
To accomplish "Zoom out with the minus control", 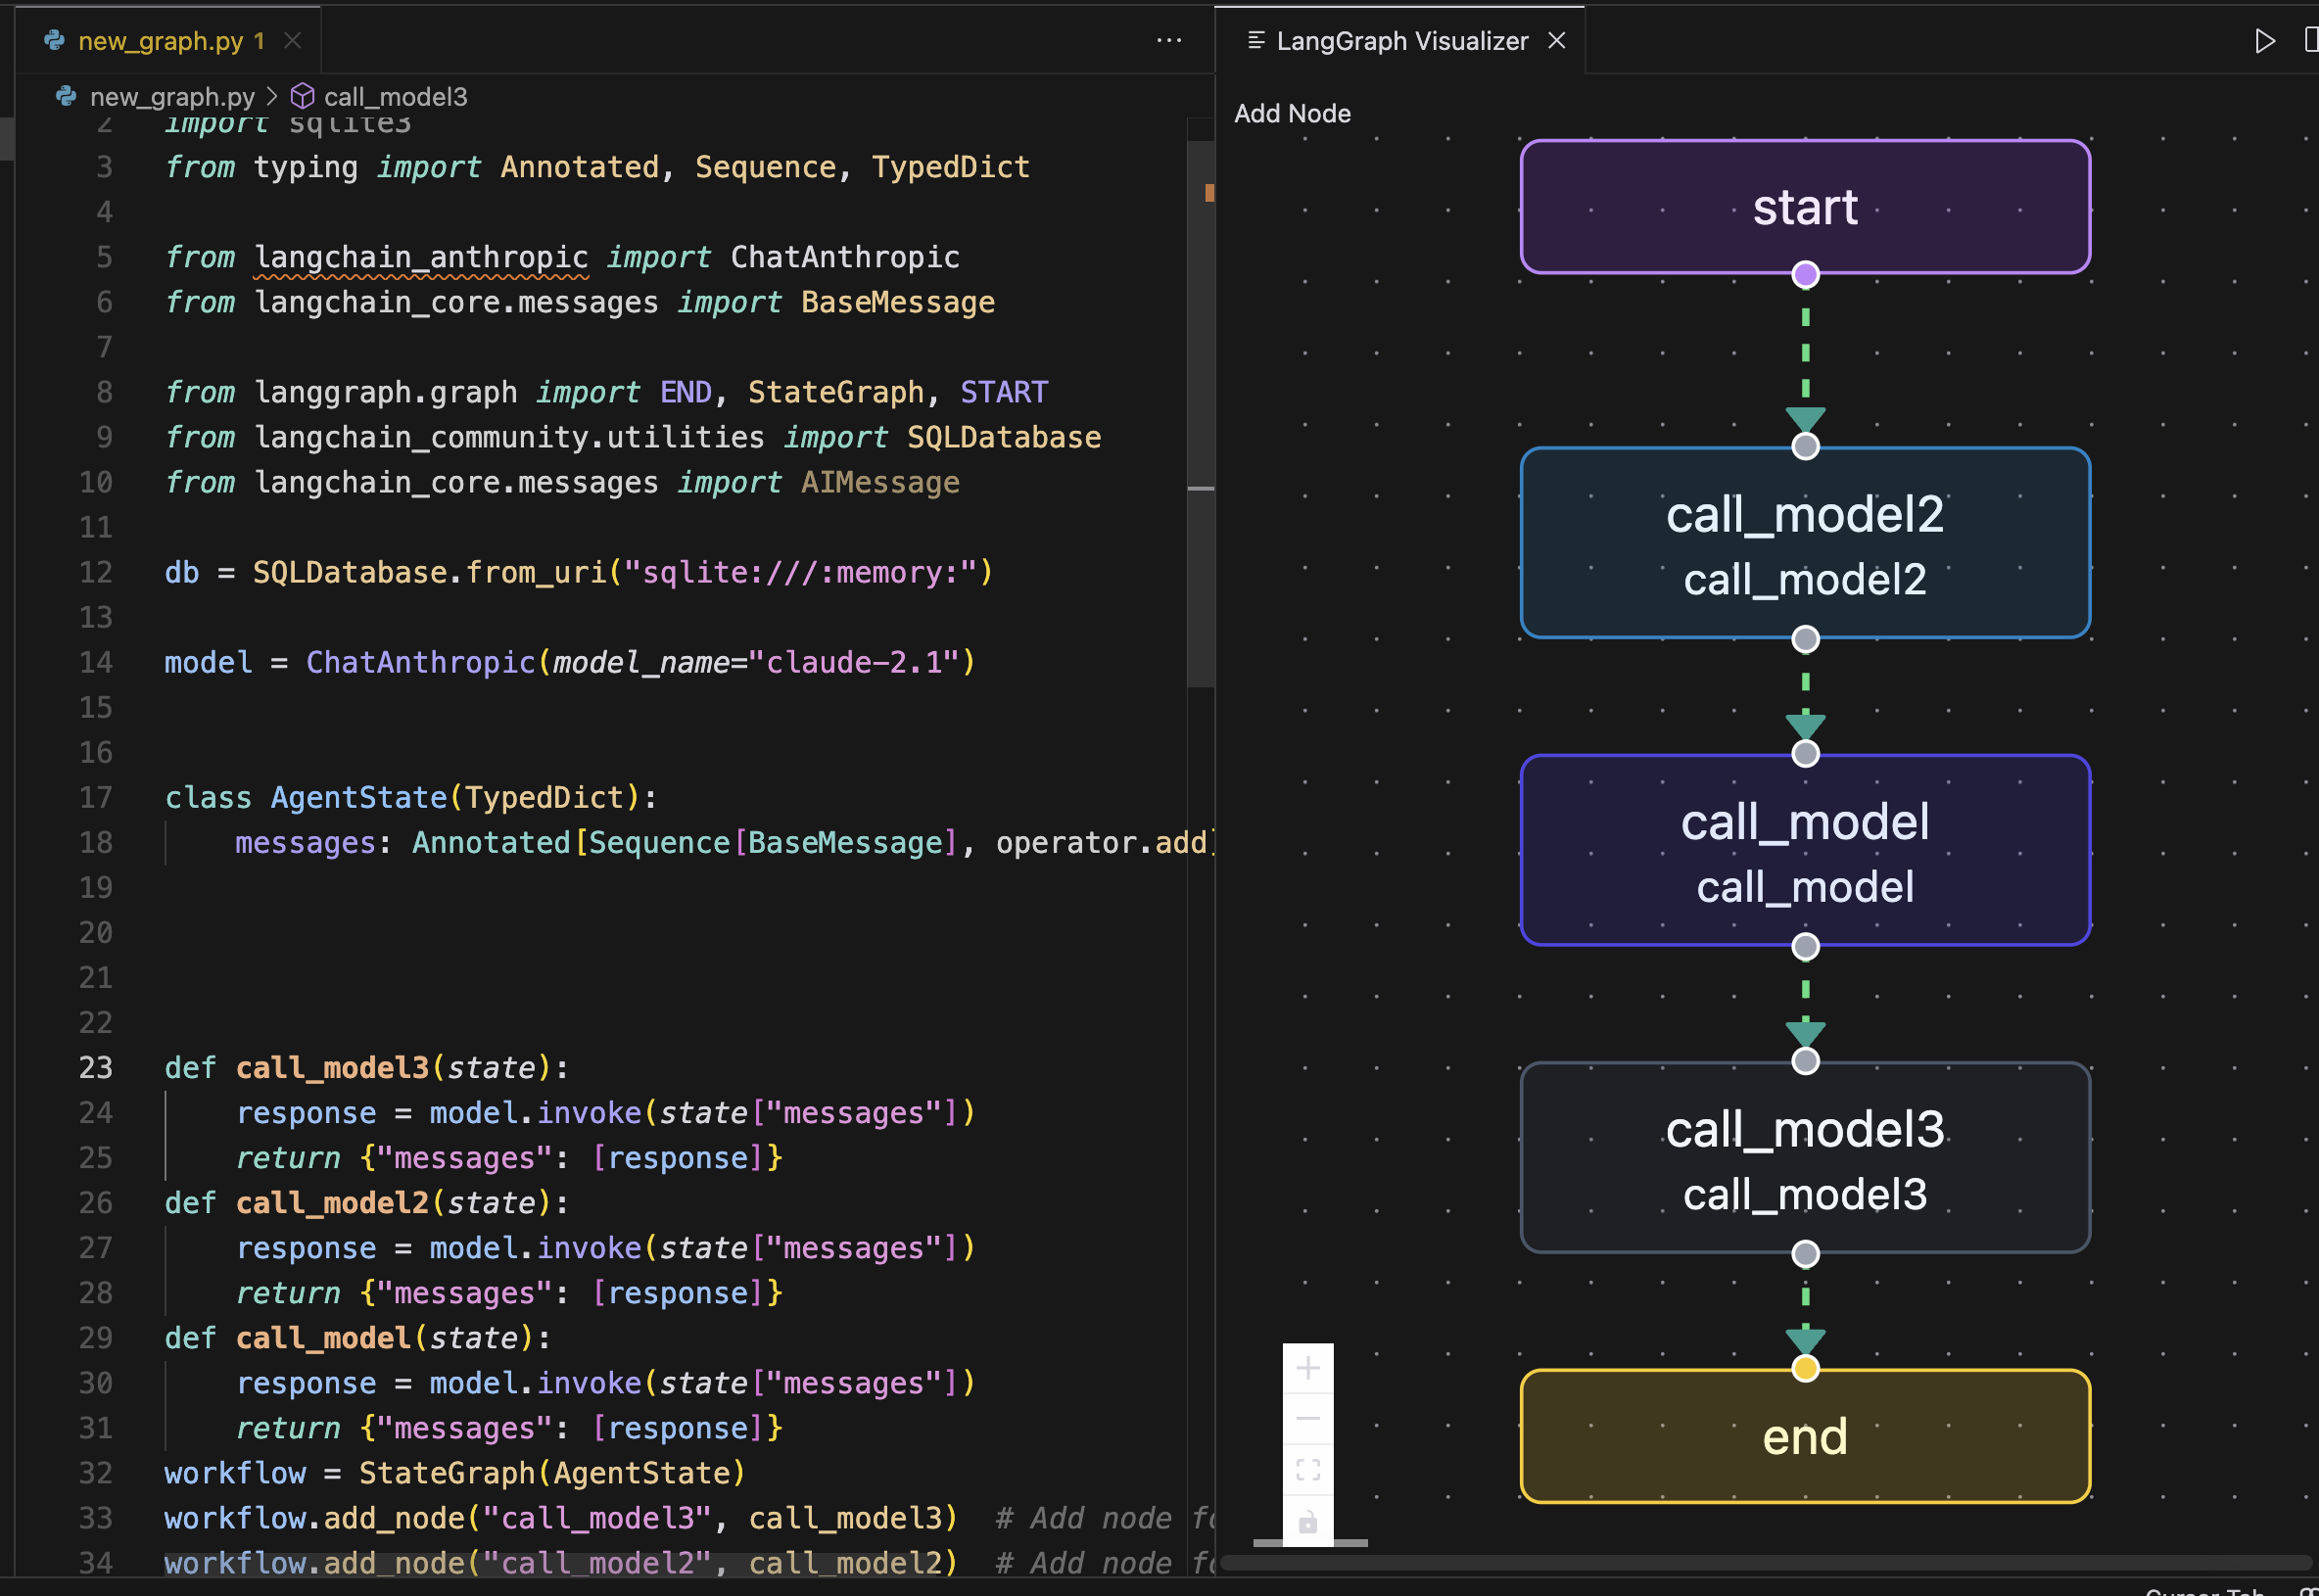I will point(1308,1419).
